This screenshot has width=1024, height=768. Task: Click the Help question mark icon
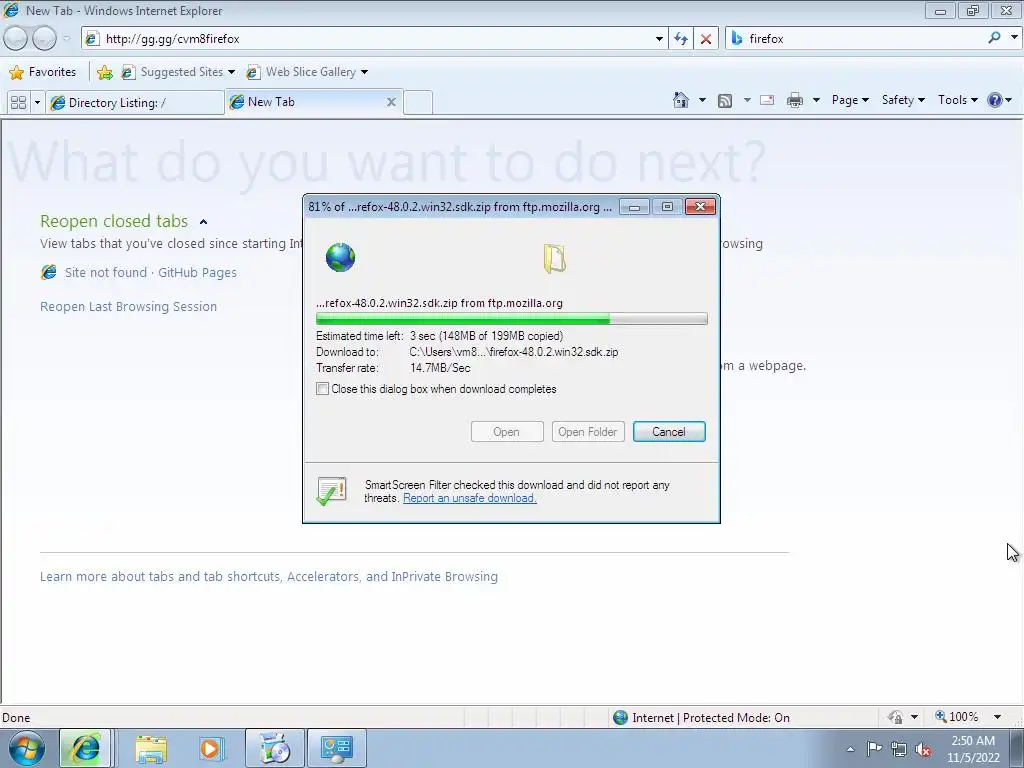click(x=994, y=100)
